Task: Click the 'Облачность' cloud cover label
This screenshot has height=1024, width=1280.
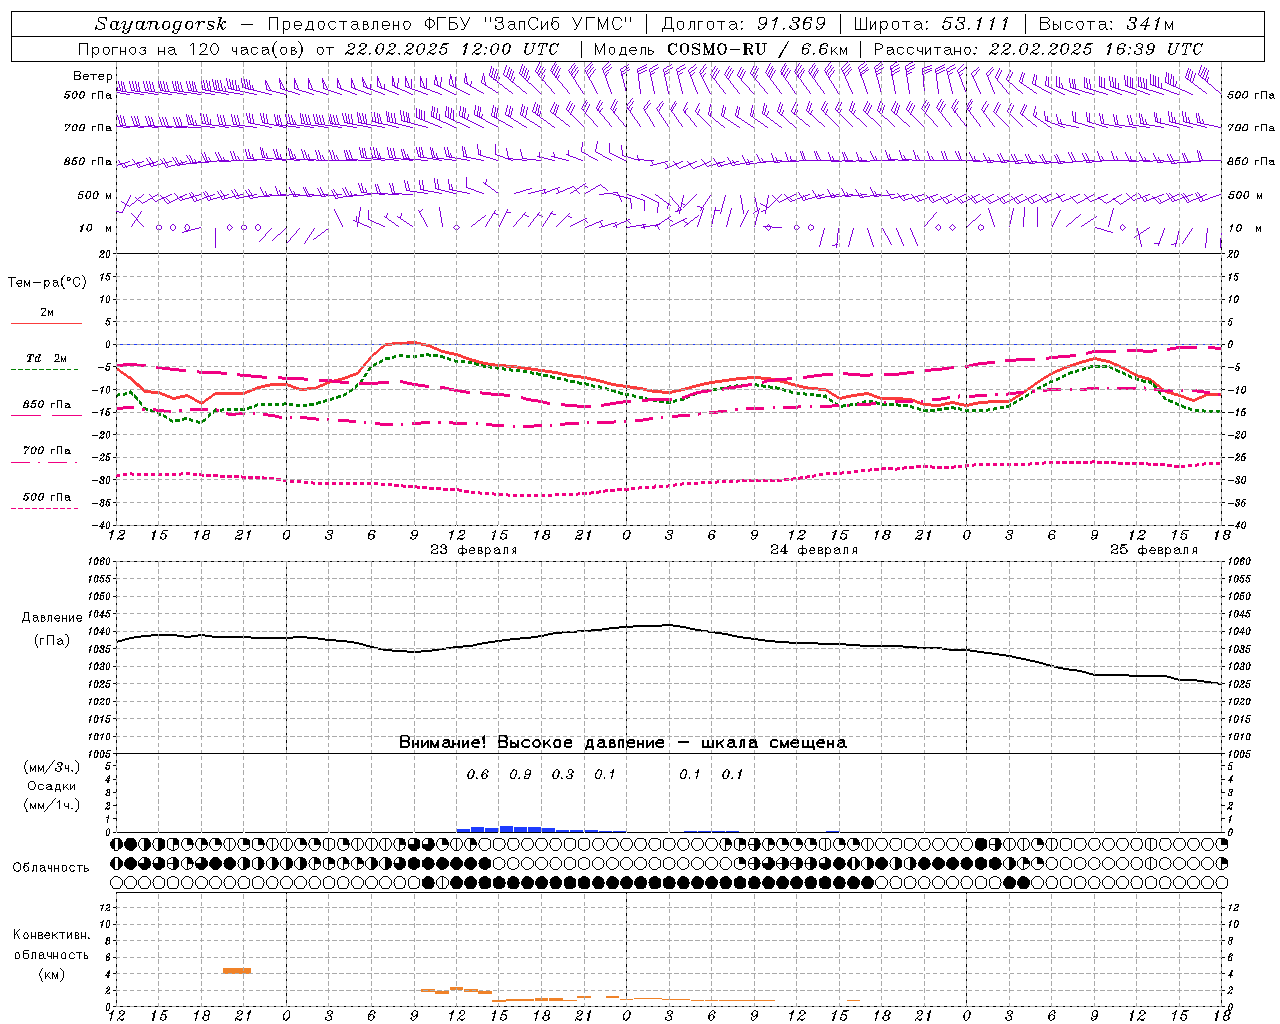Action: 51,868
